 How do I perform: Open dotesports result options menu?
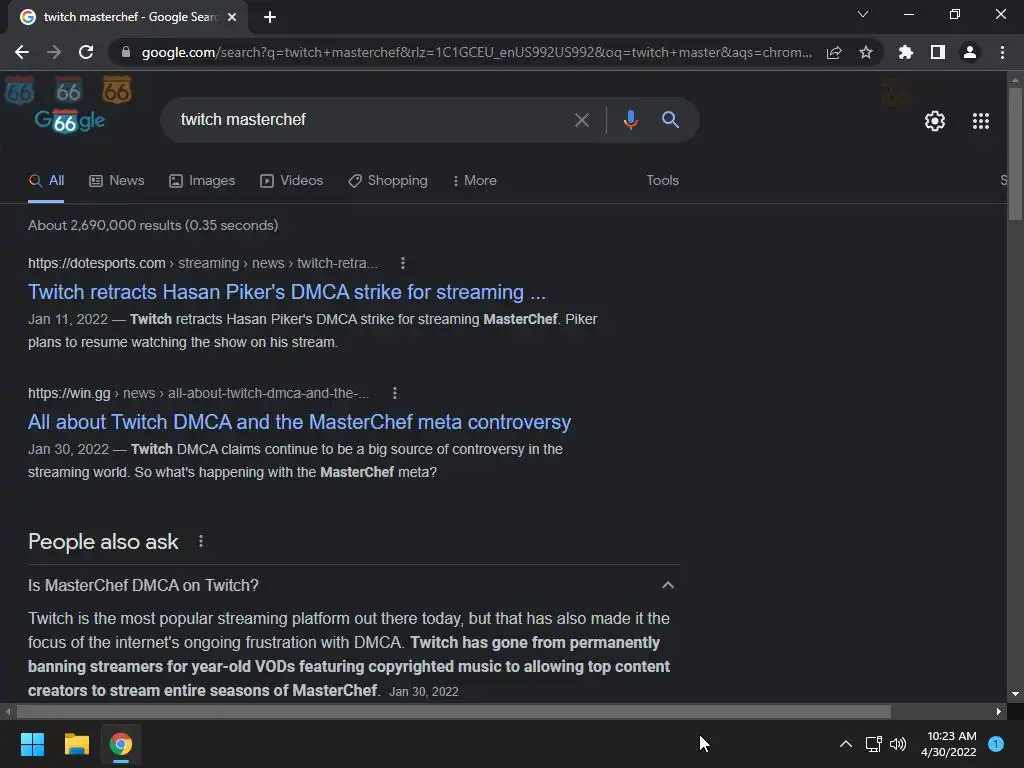[403, 263]
